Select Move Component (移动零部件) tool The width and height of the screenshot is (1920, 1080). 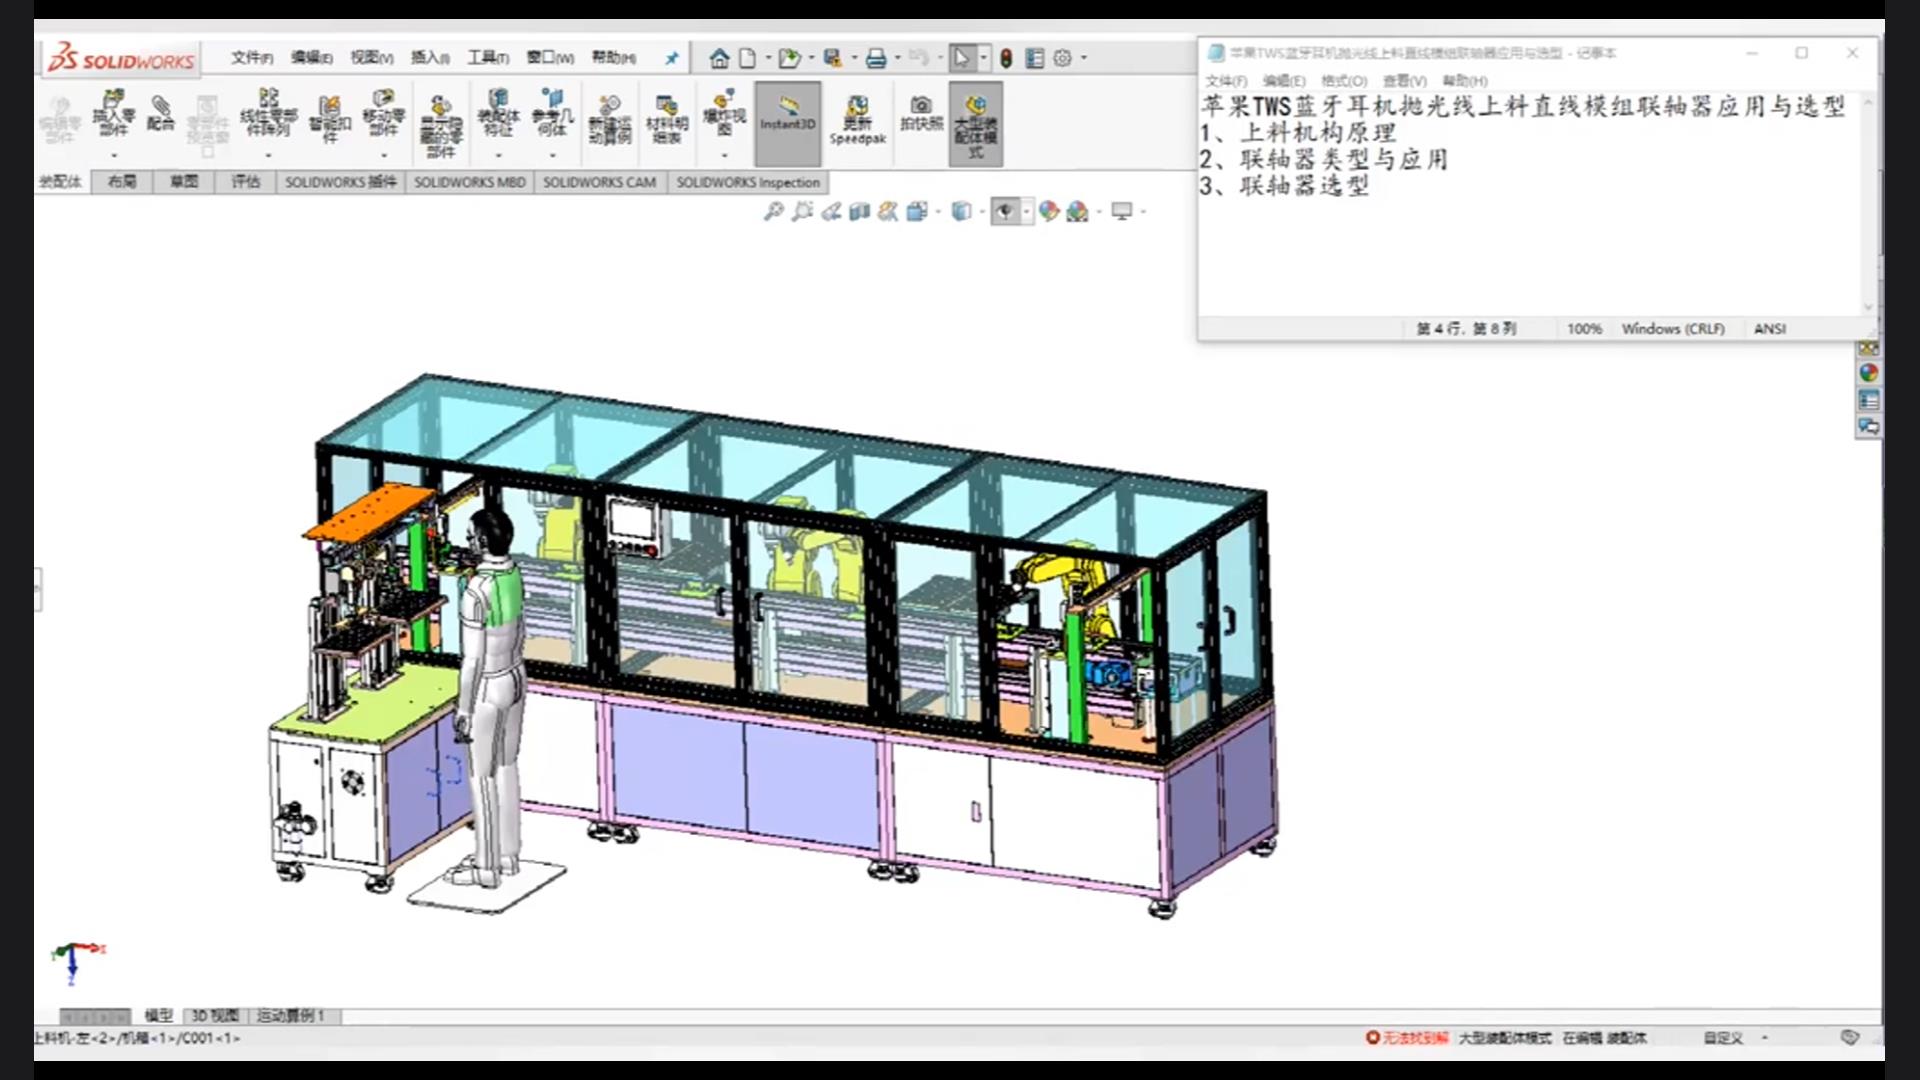click(383, 112)
